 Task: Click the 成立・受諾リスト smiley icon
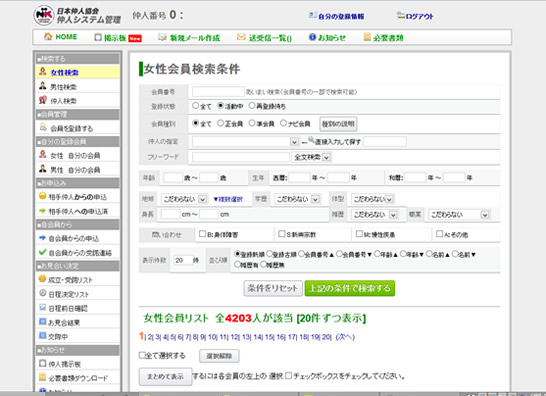click(42, 279)
